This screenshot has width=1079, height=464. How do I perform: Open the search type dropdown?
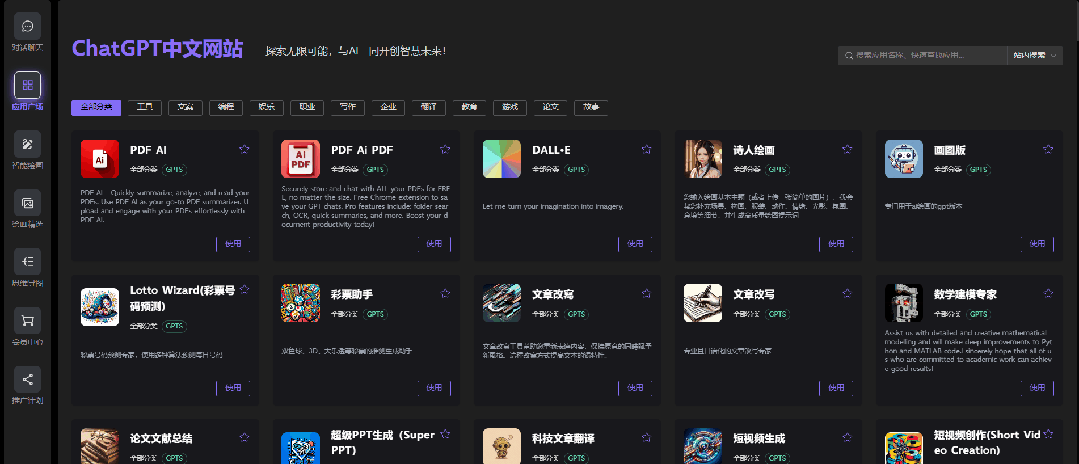pos(1034,56)
